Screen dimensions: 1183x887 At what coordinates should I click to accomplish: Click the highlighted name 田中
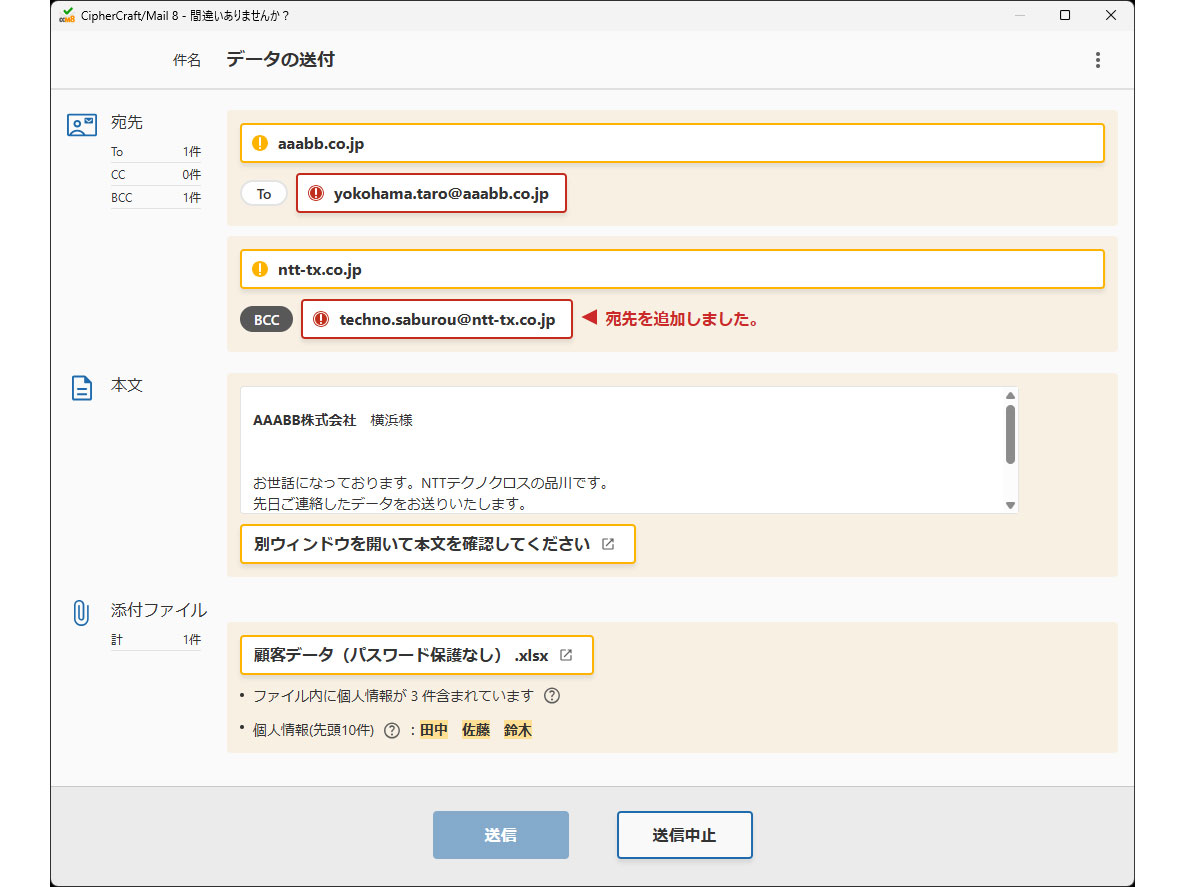[x=434, y=730]
